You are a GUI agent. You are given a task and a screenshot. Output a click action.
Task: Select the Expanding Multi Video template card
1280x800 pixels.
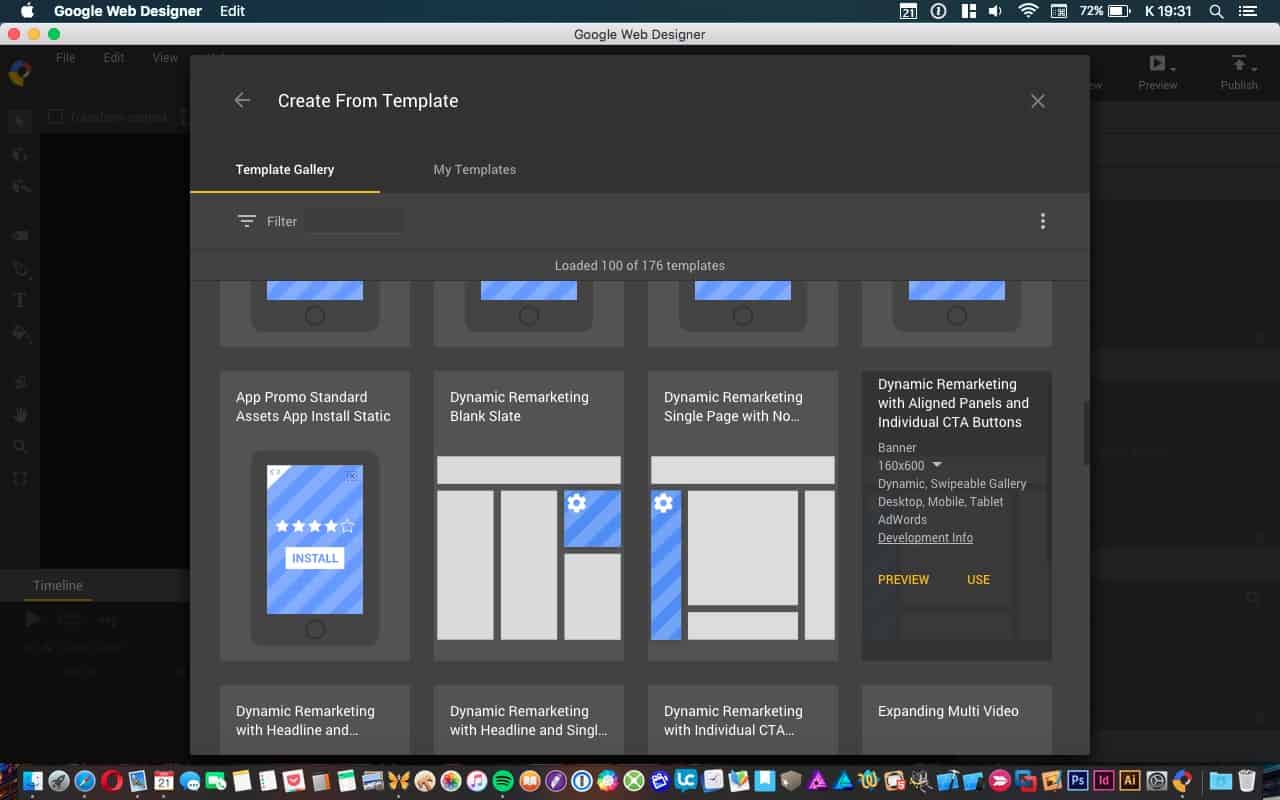[957, 720]
